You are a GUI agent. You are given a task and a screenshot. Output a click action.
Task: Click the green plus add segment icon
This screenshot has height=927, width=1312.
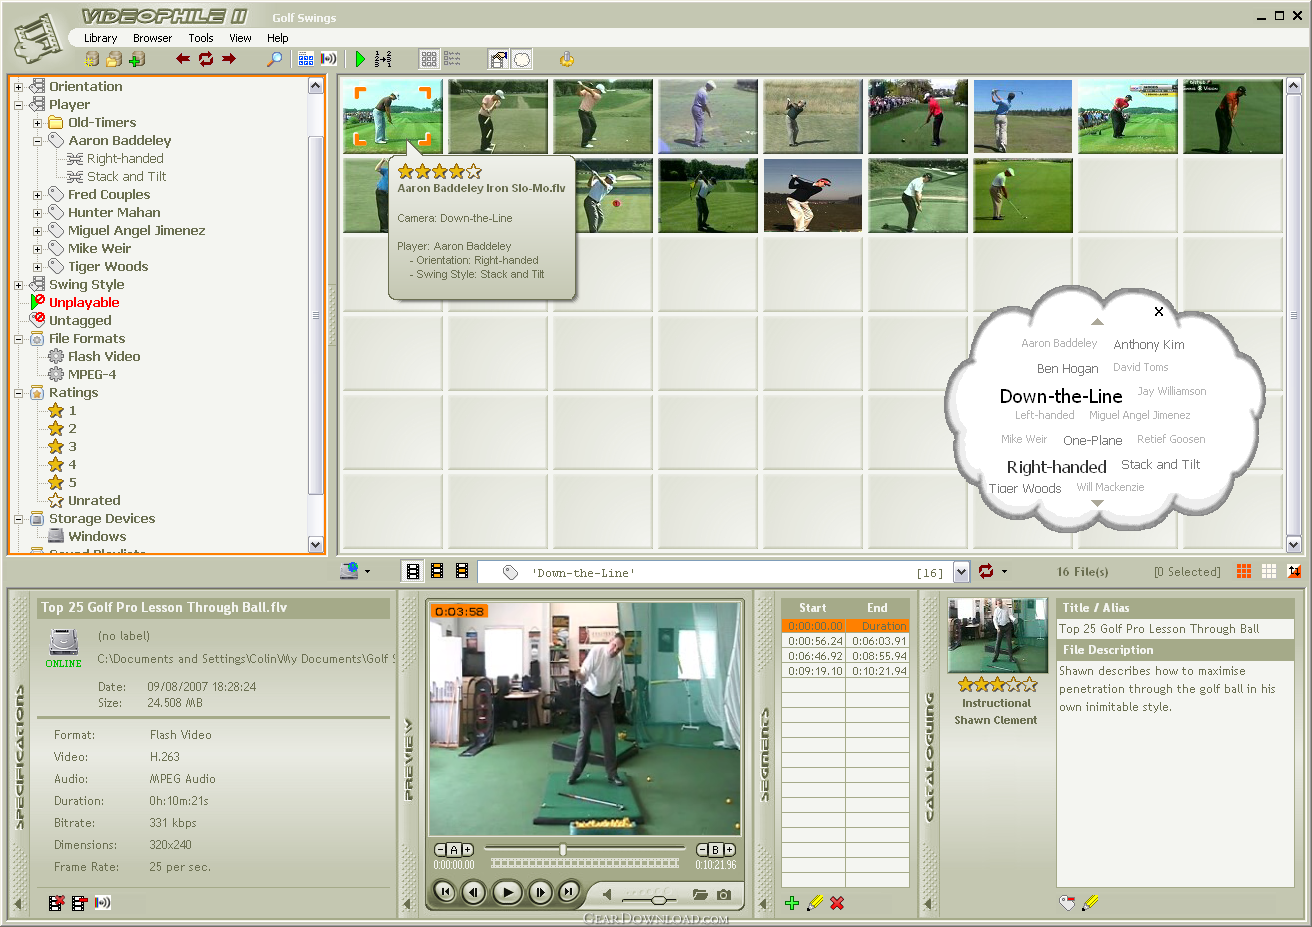(x=792, y=903)
